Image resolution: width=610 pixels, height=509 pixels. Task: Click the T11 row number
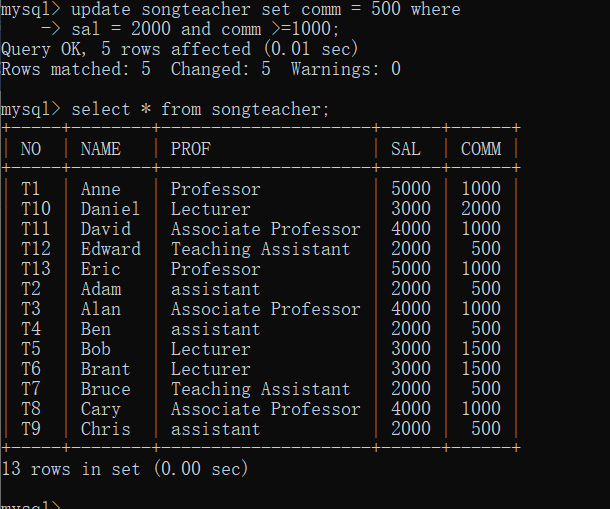click(x=35, y=229)
